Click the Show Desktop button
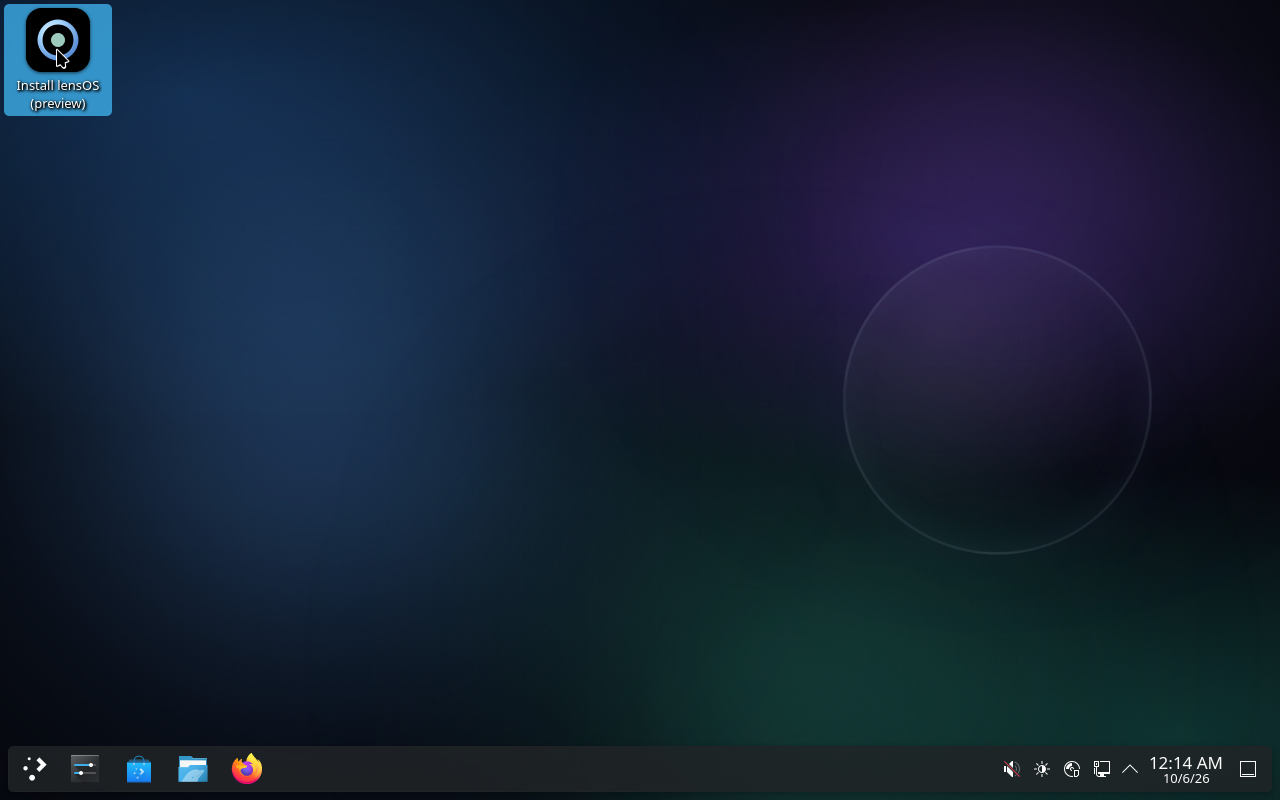 (1248, 769)
